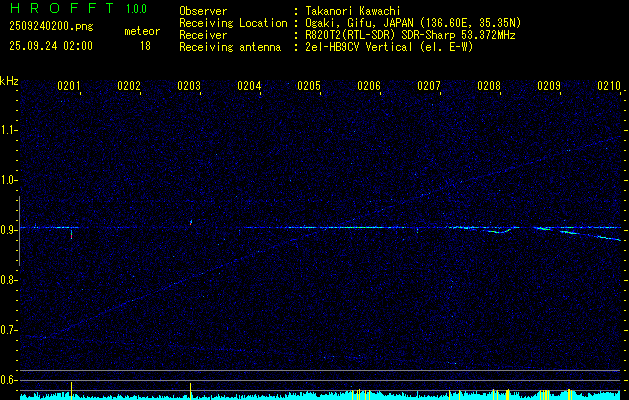Click the 0207 time marker
The height and width of the screenshot is (400, 629).
(x=429, y=85)
